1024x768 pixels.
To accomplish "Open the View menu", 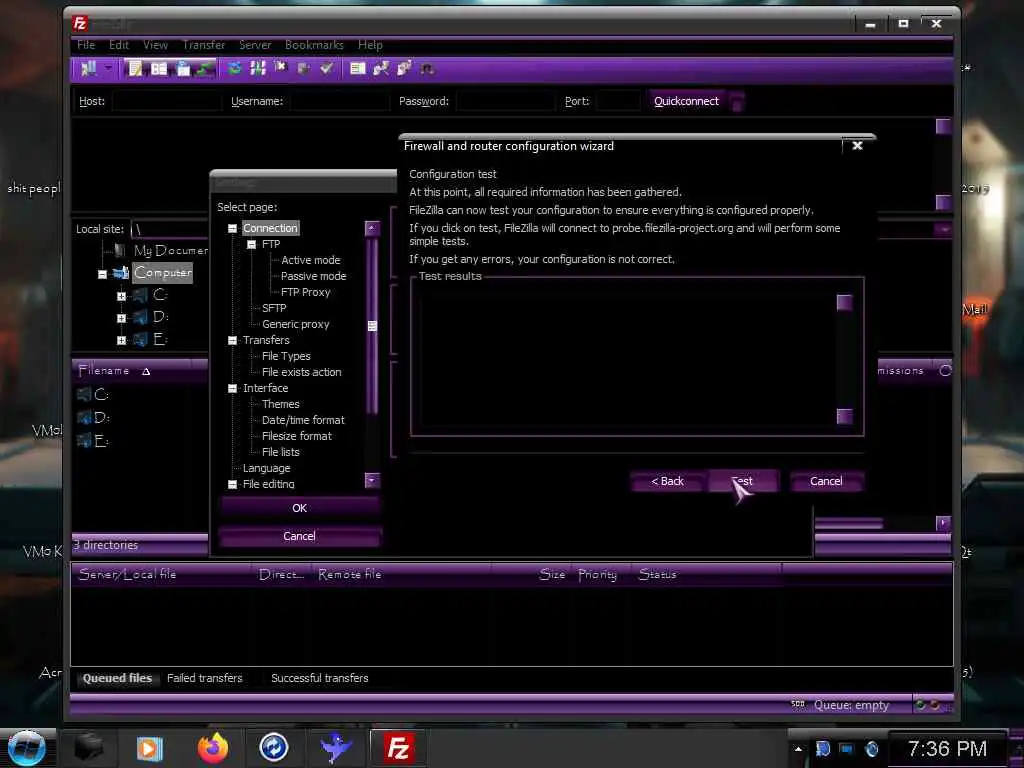I will [155, 45].
